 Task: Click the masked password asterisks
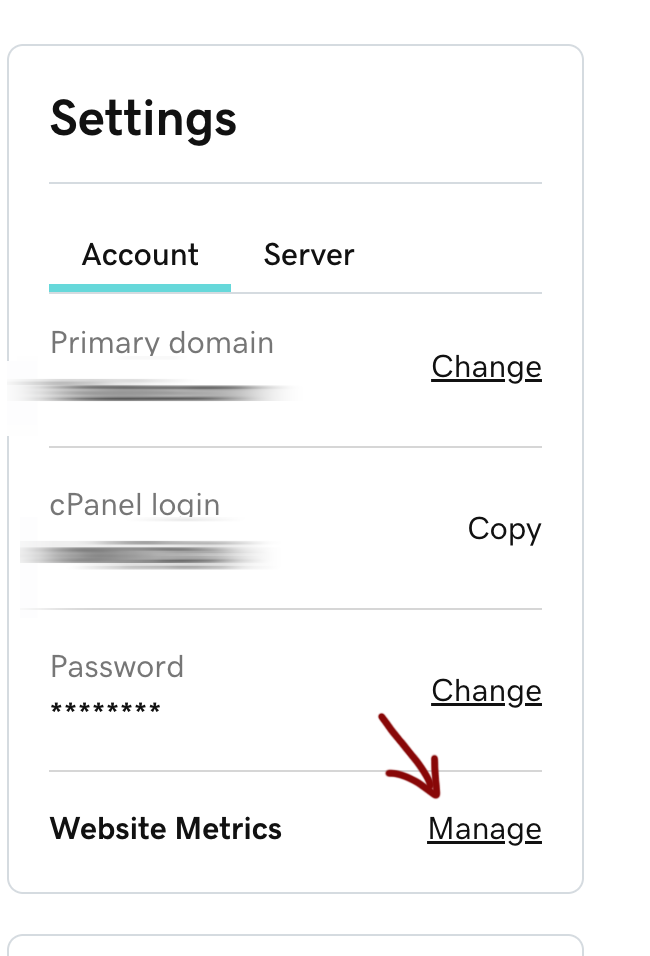point(105,711)
